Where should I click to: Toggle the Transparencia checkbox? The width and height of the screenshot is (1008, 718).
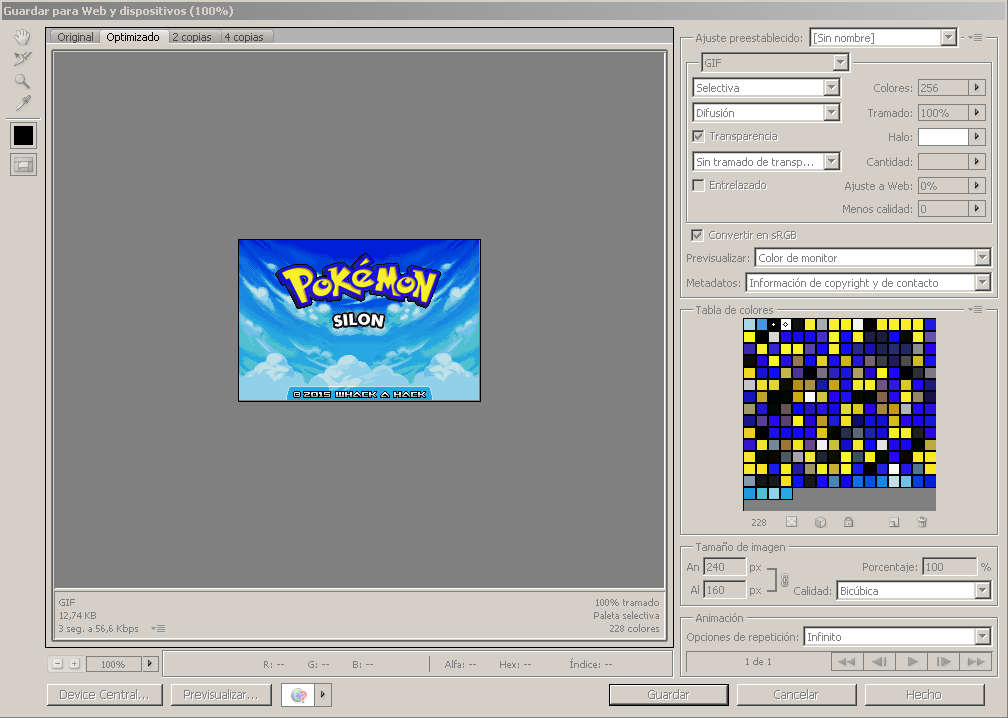click(x=698, y=136)
